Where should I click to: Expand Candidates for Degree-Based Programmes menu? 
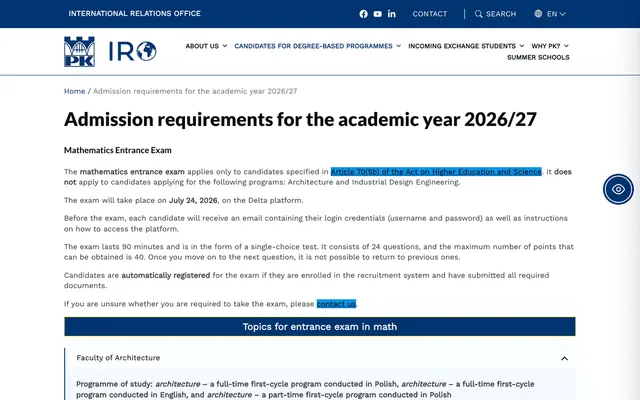[318, 46]
